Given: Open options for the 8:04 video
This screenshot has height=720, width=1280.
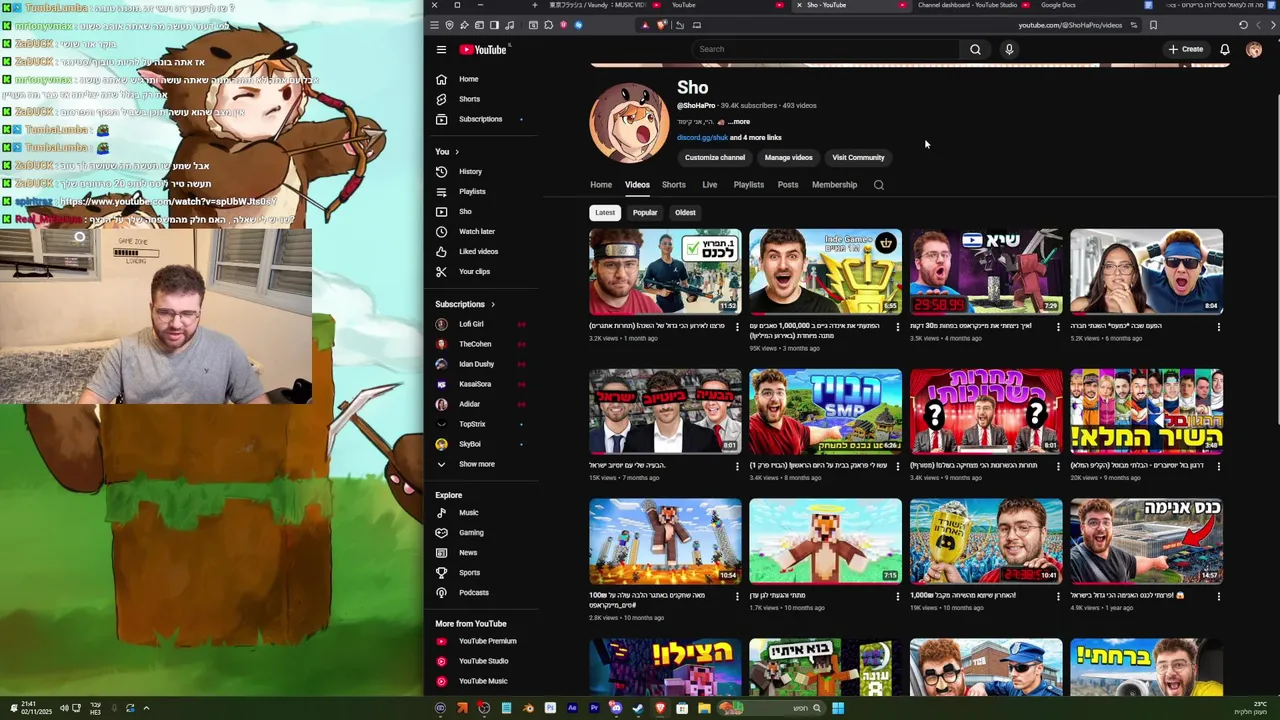Looking at the screenshot, I should click(1218, 326).
